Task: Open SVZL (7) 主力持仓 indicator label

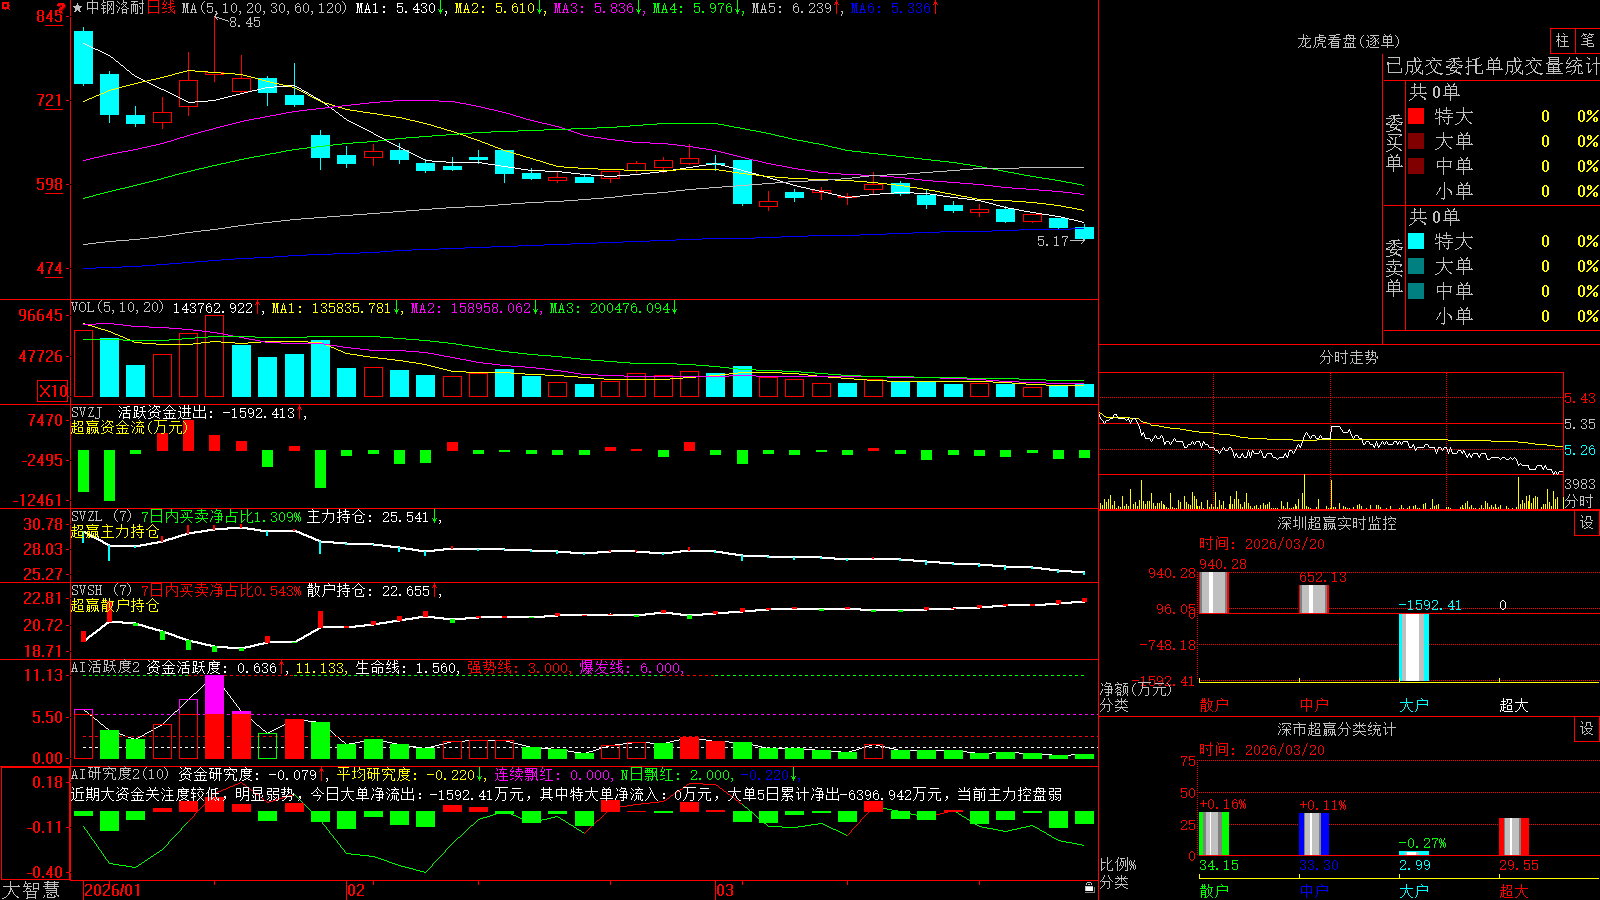Action: [x=102, y=517]
